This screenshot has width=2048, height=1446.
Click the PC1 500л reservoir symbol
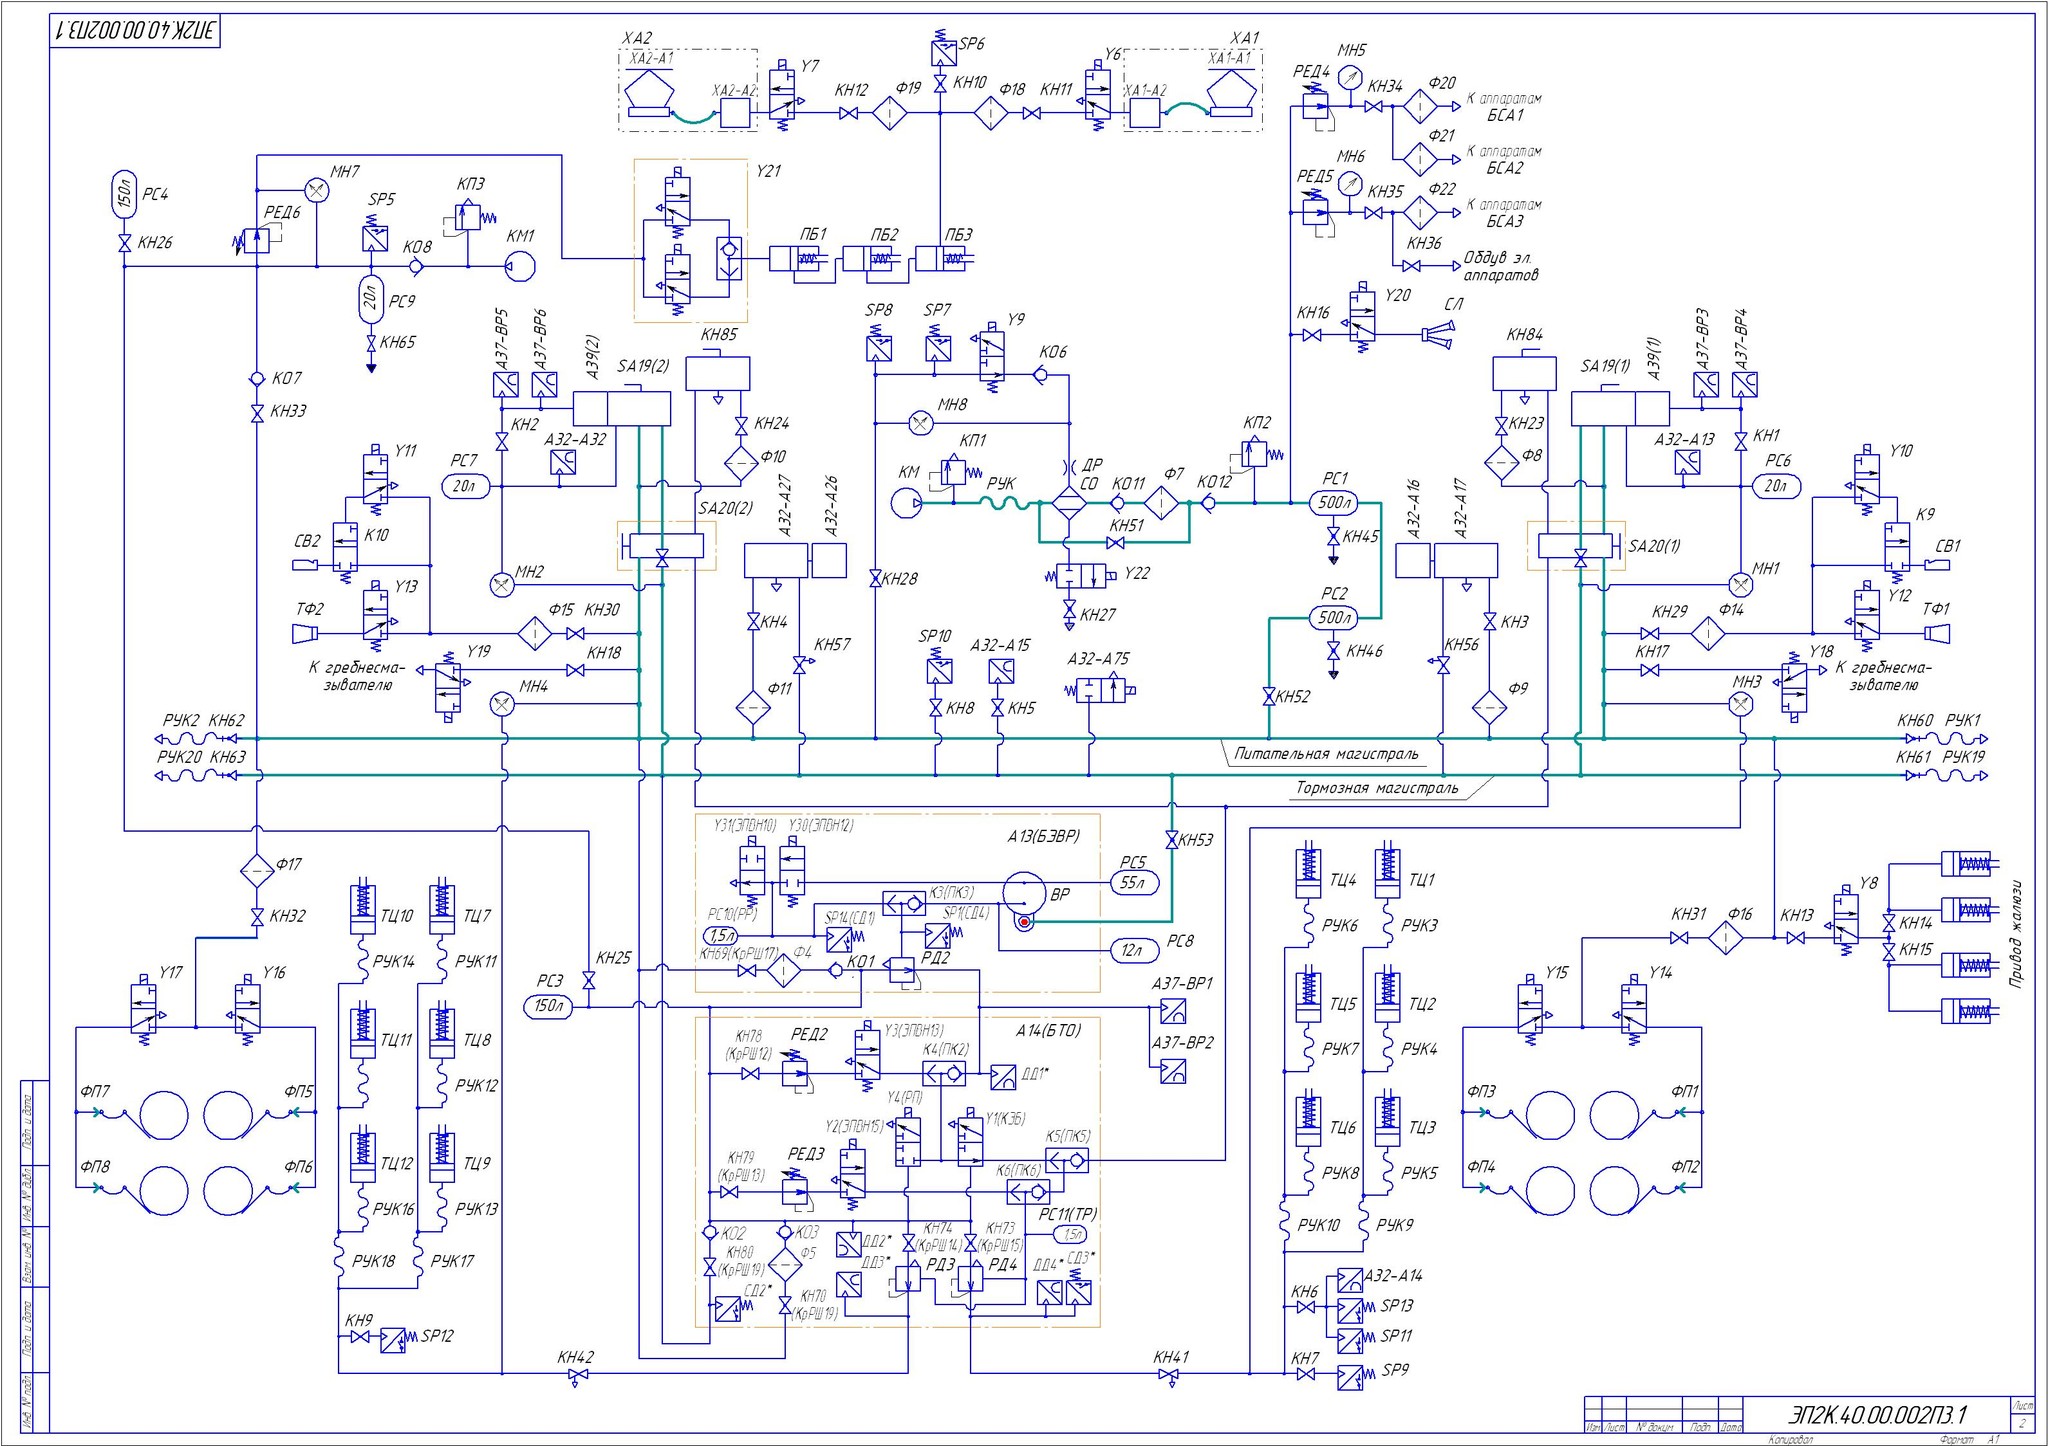[1334, 502]
